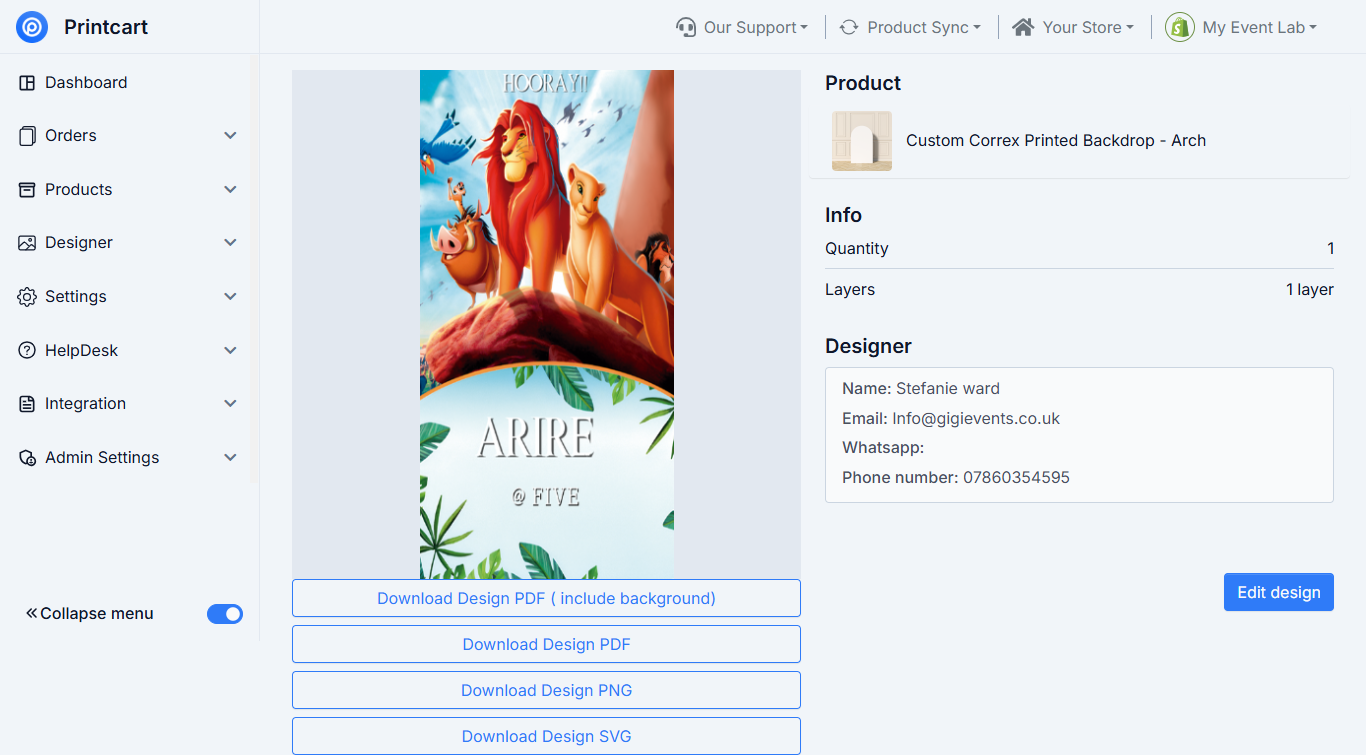
Task: Click the HelpDesk question mark icon
Action: pyautogui.click(x=27, y=351)
